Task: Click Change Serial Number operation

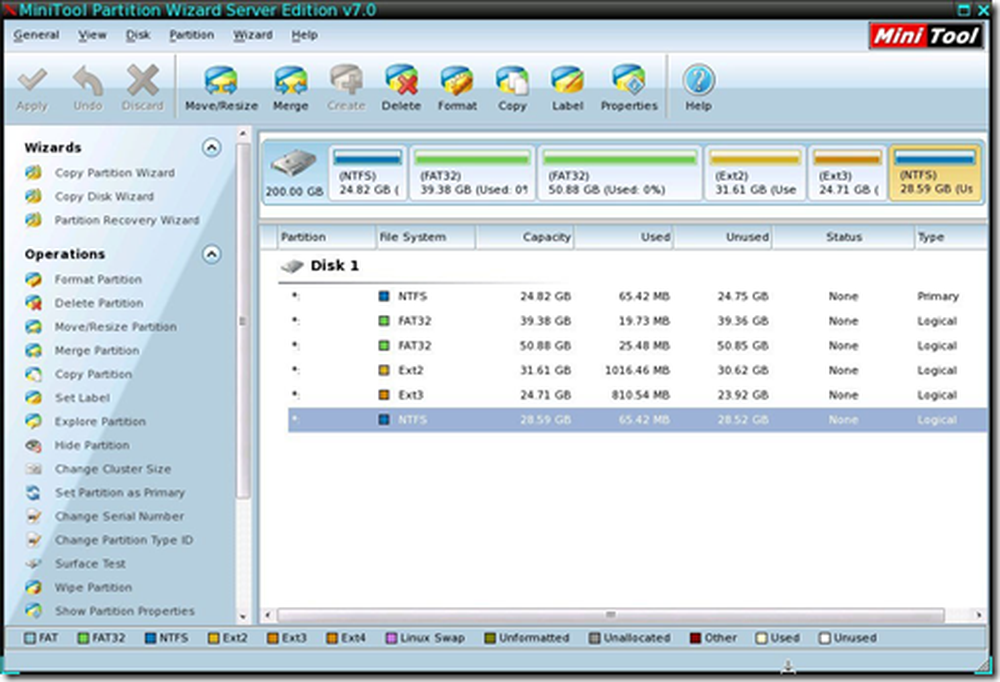Action: point(119,516)
